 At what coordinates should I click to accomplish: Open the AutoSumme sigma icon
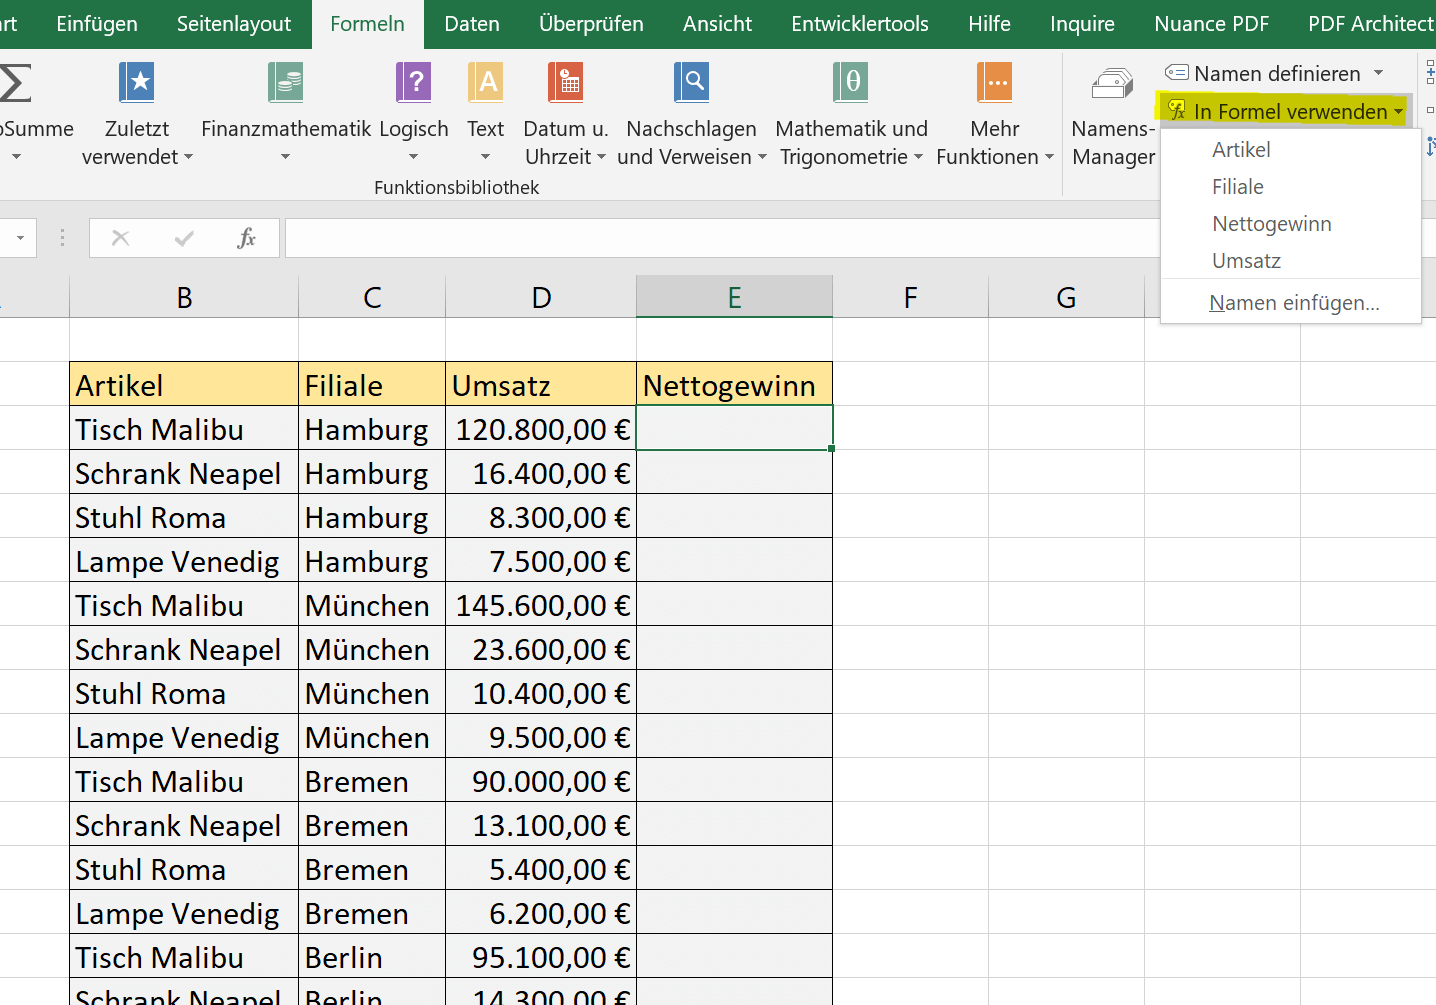coord(14,83)
